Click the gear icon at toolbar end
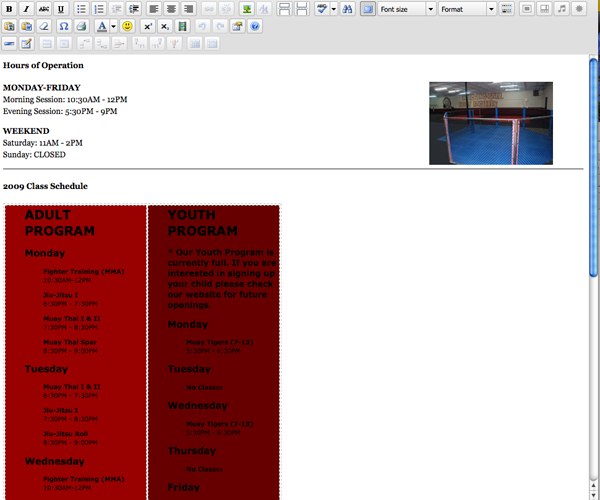The width and height of the screenshot is (600, 500). 579,9
